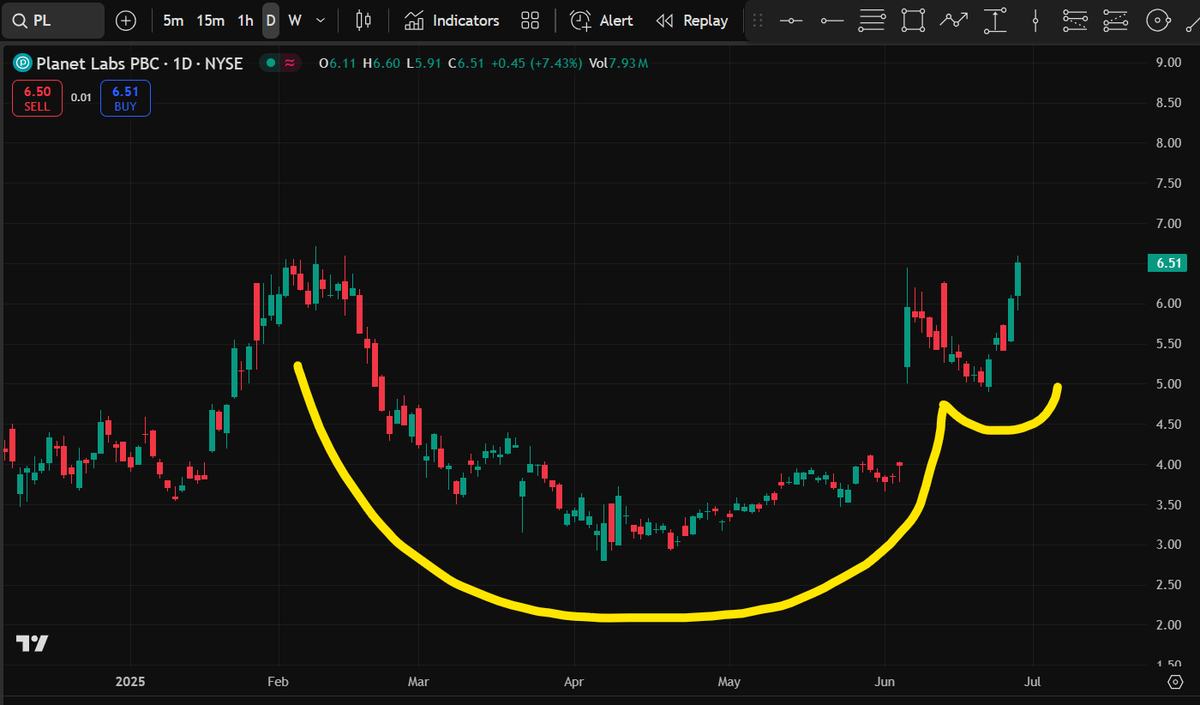Select the 15m timeframe

coord(210,20)
